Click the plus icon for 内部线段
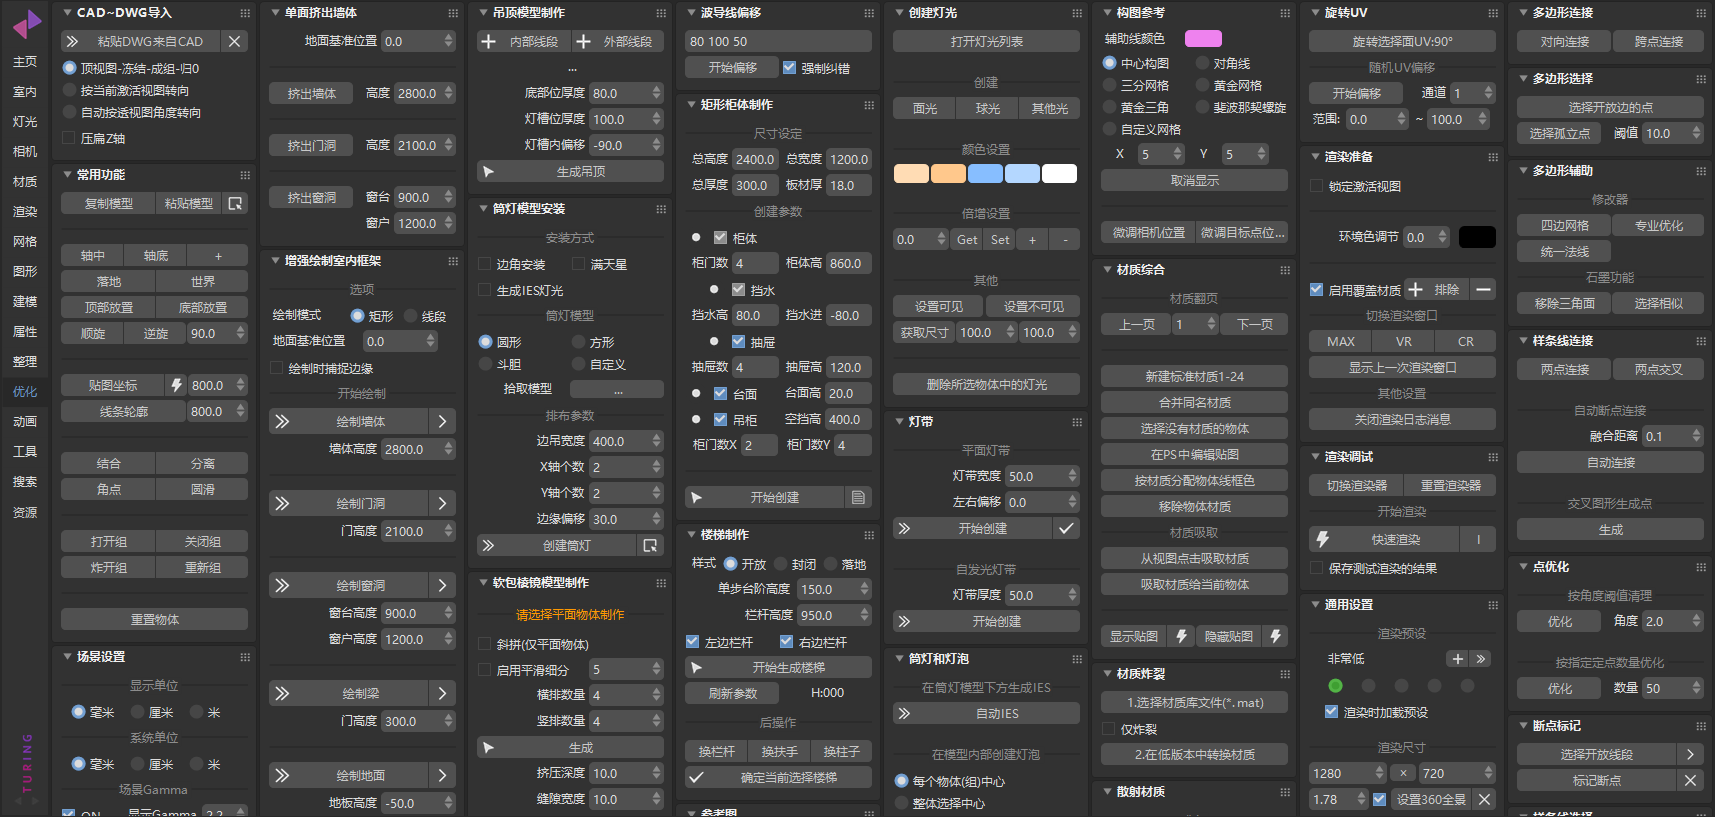Image resolution: width=1715 pixels, height=817 pixels. [x=488, y=41]
